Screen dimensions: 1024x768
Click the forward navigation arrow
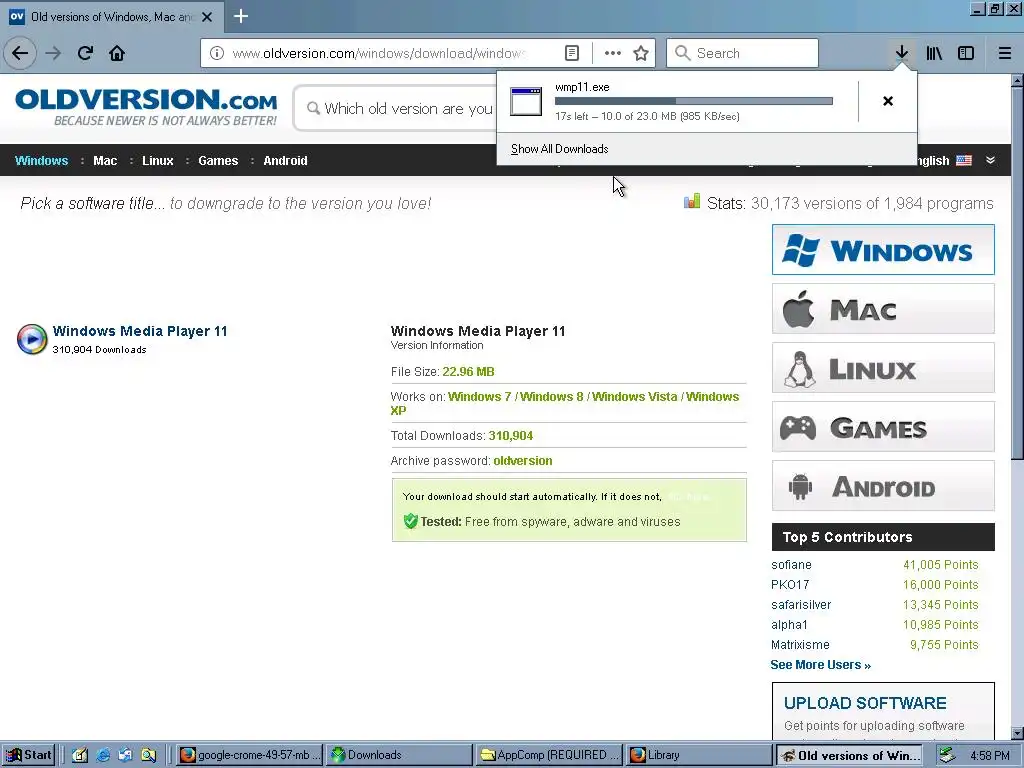54,53
